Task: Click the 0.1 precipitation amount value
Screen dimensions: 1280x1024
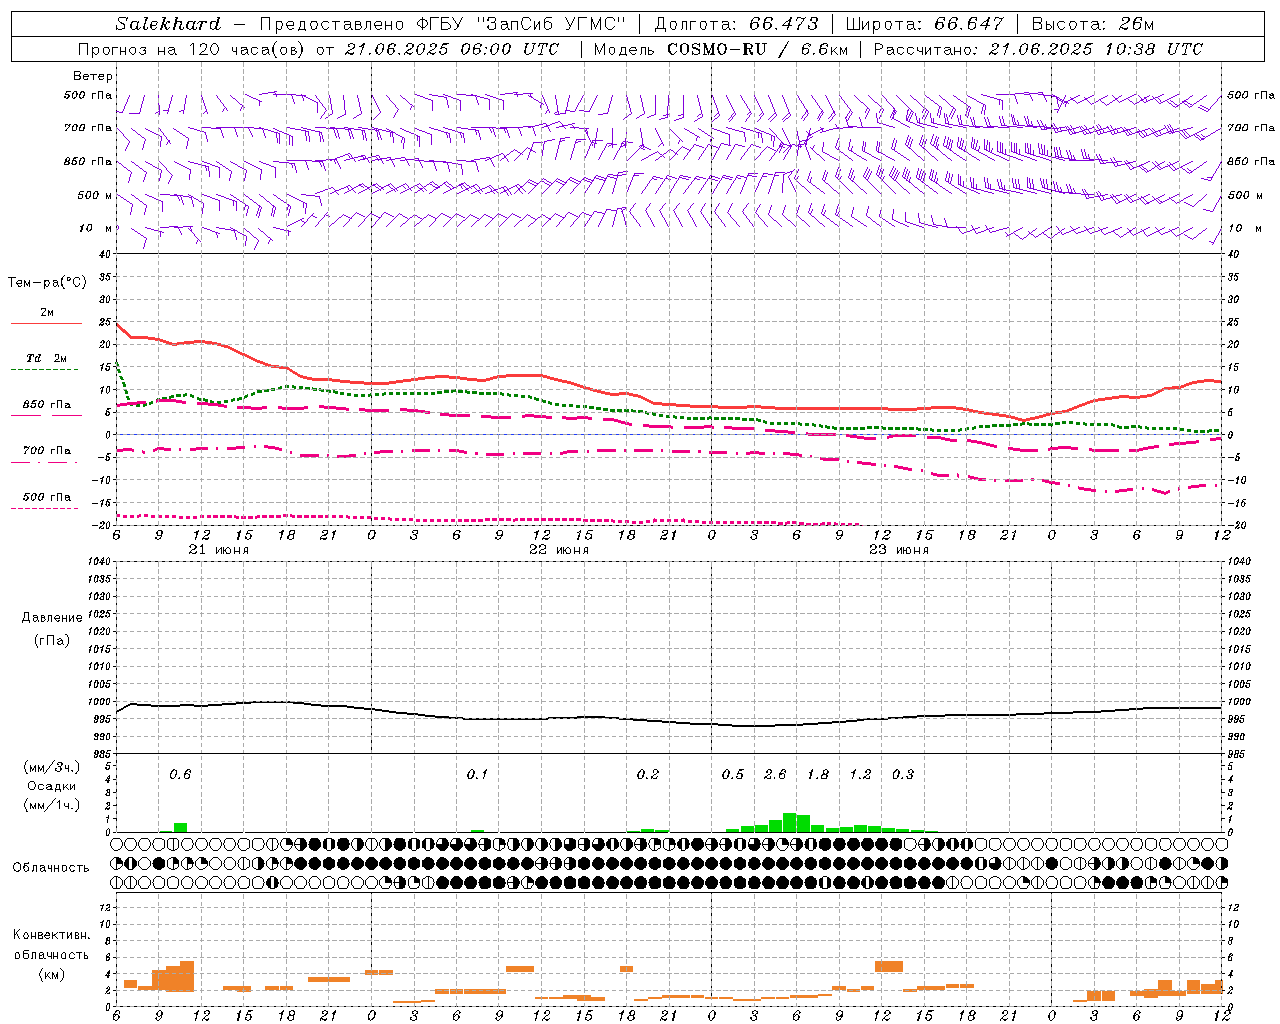Action: coord(478,774)
